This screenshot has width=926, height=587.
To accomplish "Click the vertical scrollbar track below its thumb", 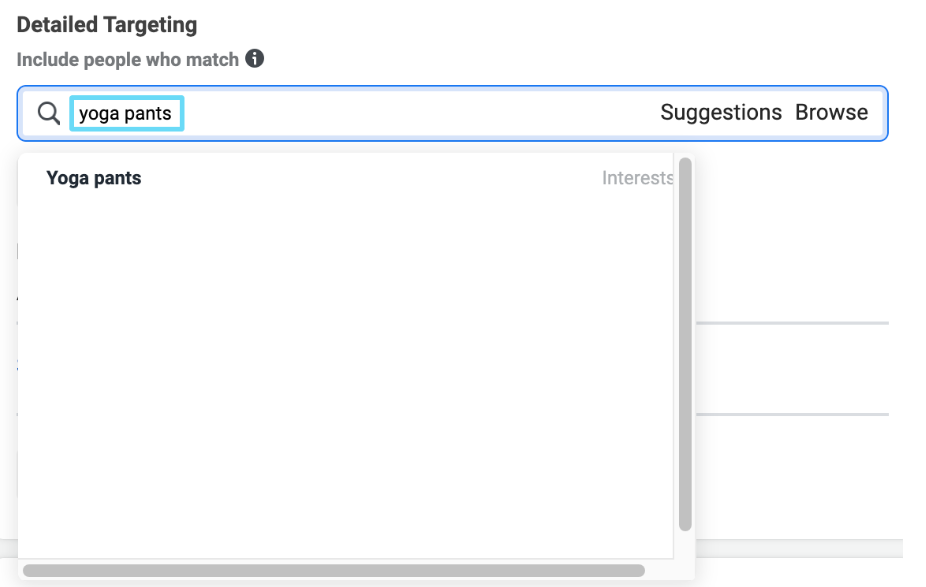I will (685, 544).
